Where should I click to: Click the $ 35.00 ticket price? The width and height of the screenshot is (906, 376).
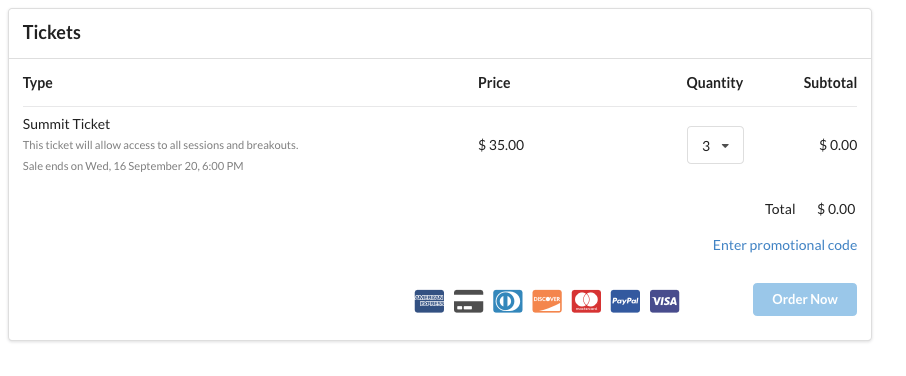[501, 145]
